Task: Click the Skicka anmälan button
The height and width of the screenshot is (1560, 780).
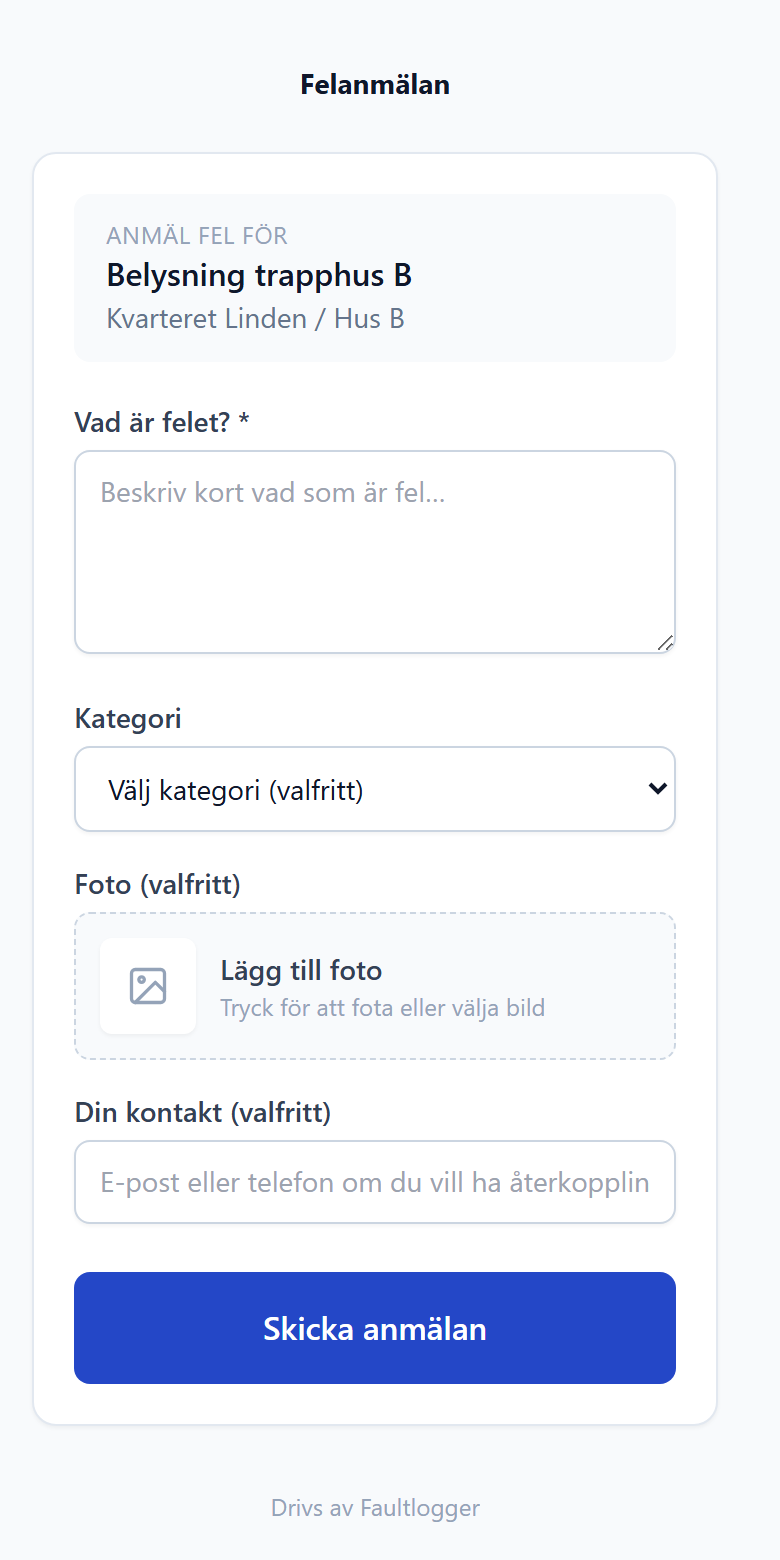Action: (x=375, y=1328)
